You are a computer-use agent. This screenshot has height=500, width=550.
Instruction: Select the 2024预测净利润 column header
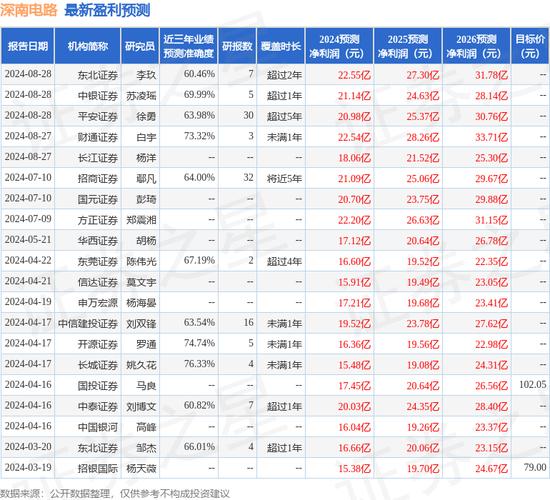coord(339,46)
